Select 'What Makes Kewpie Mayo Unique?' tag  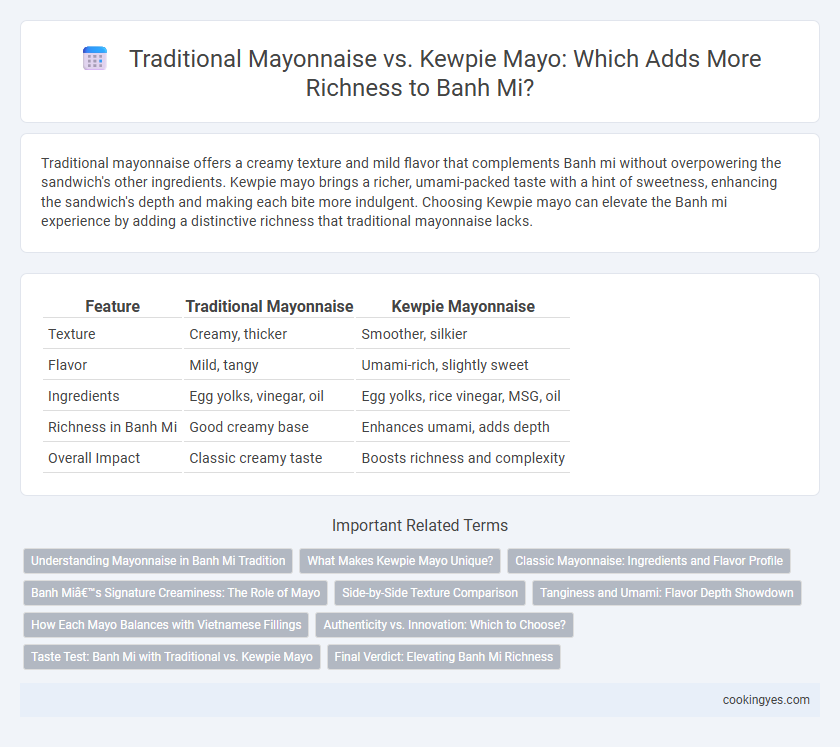pos(400,561)
